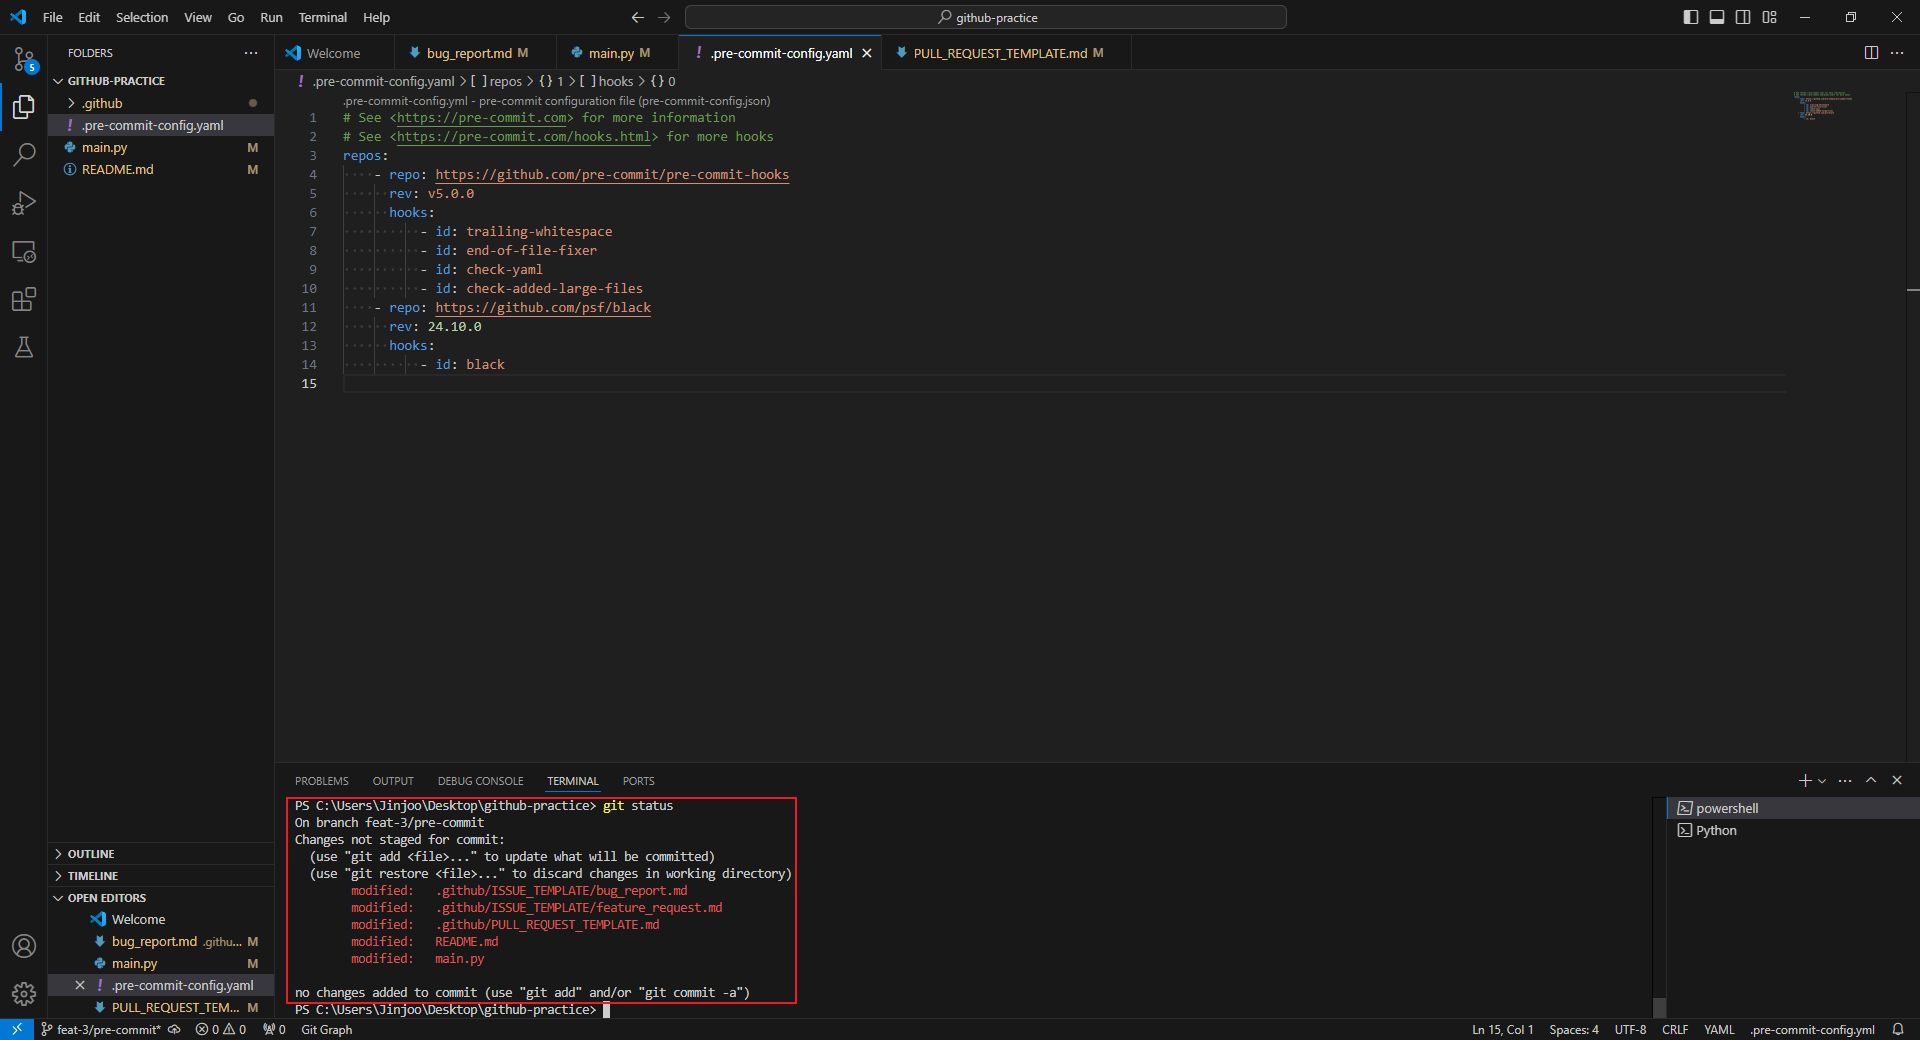Collapse the Open Editors section

161,898
